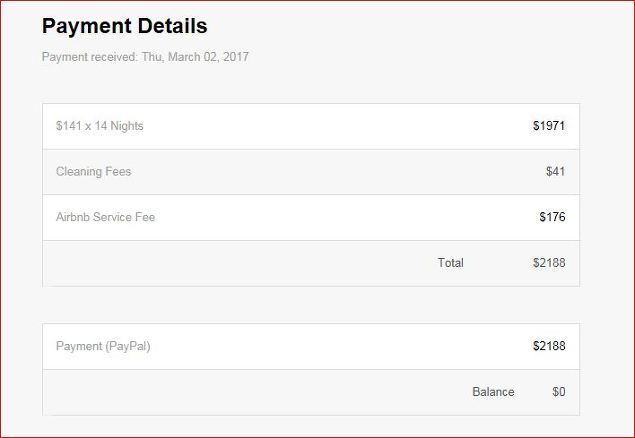Select the $2188 total amount

click(549, 263)
